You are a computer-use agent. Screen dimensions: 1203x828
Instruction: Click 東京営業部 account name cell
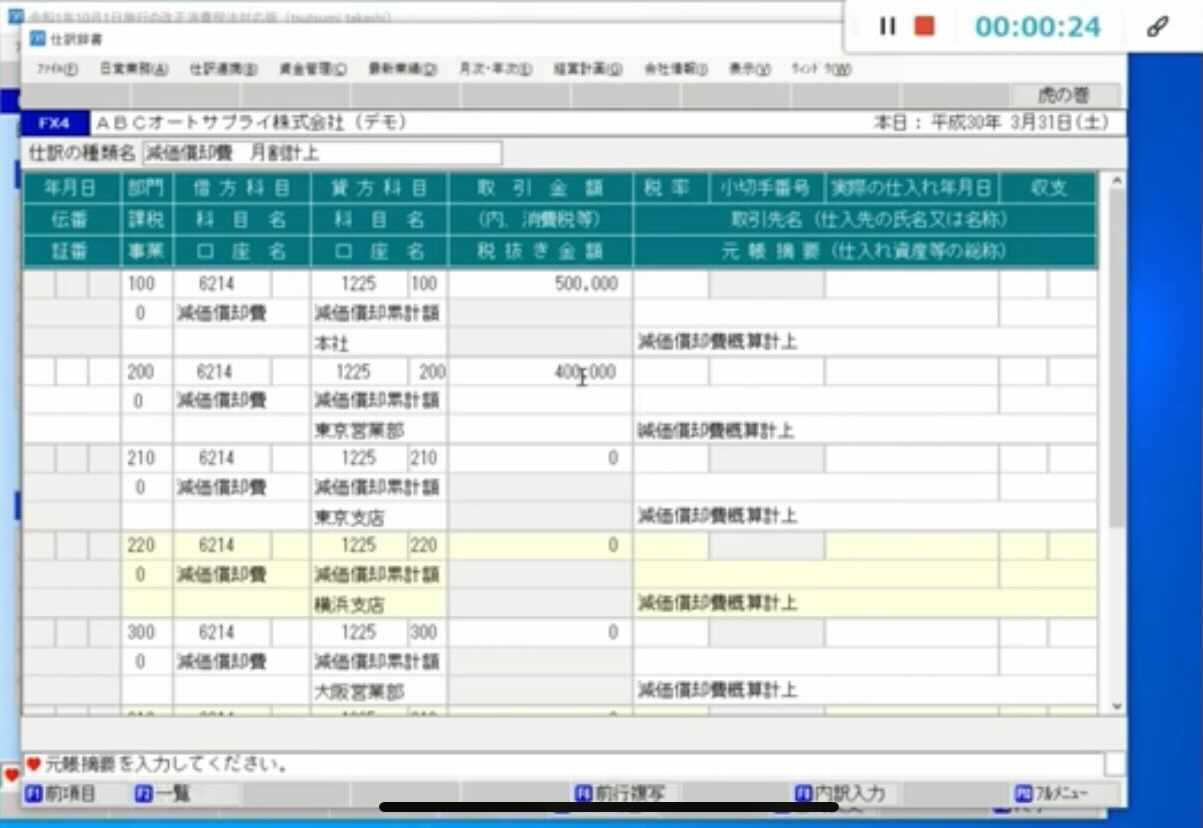tap(379, 431)
